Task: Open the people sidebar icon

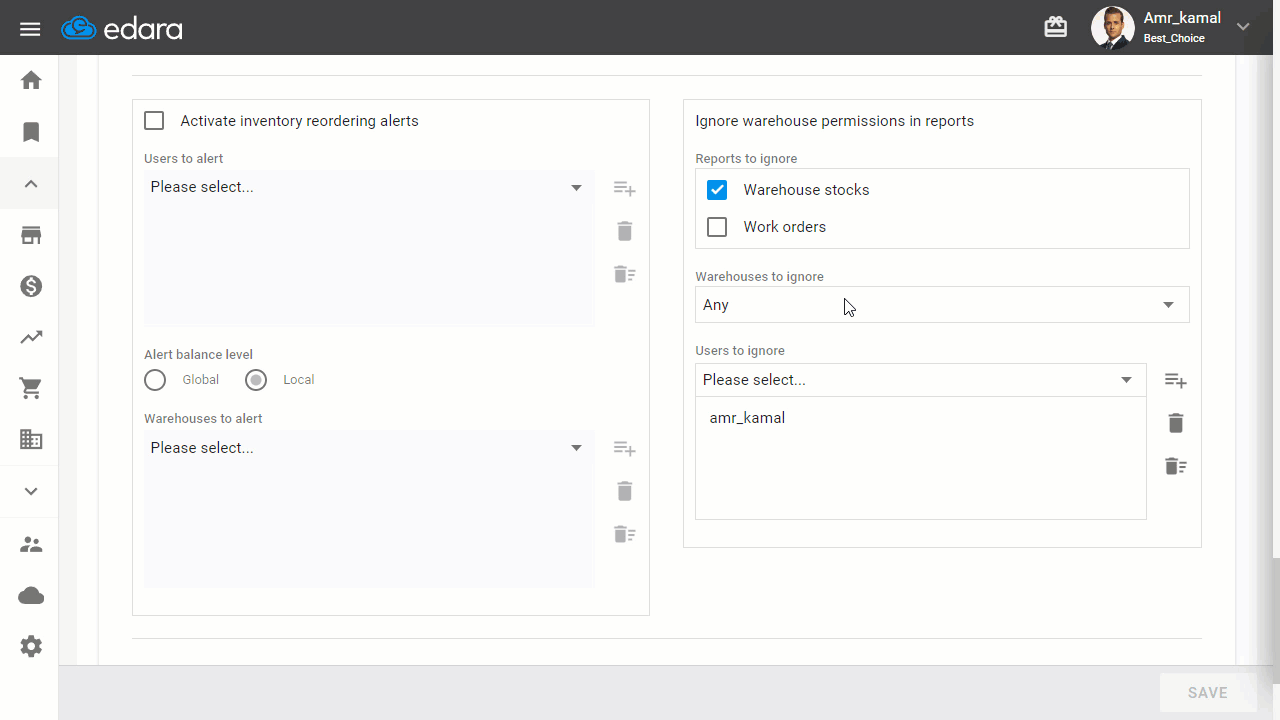Action: click(x=31, y=545)
